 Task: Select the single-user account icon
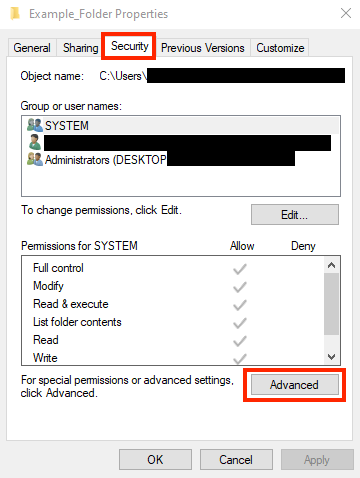pos(35,142)
